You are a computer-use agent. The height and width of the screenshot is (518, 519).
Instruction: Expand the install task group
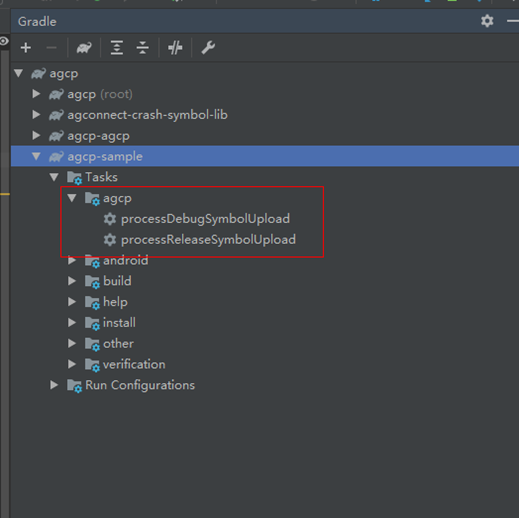pyautogui.click(x=72, y=322)
